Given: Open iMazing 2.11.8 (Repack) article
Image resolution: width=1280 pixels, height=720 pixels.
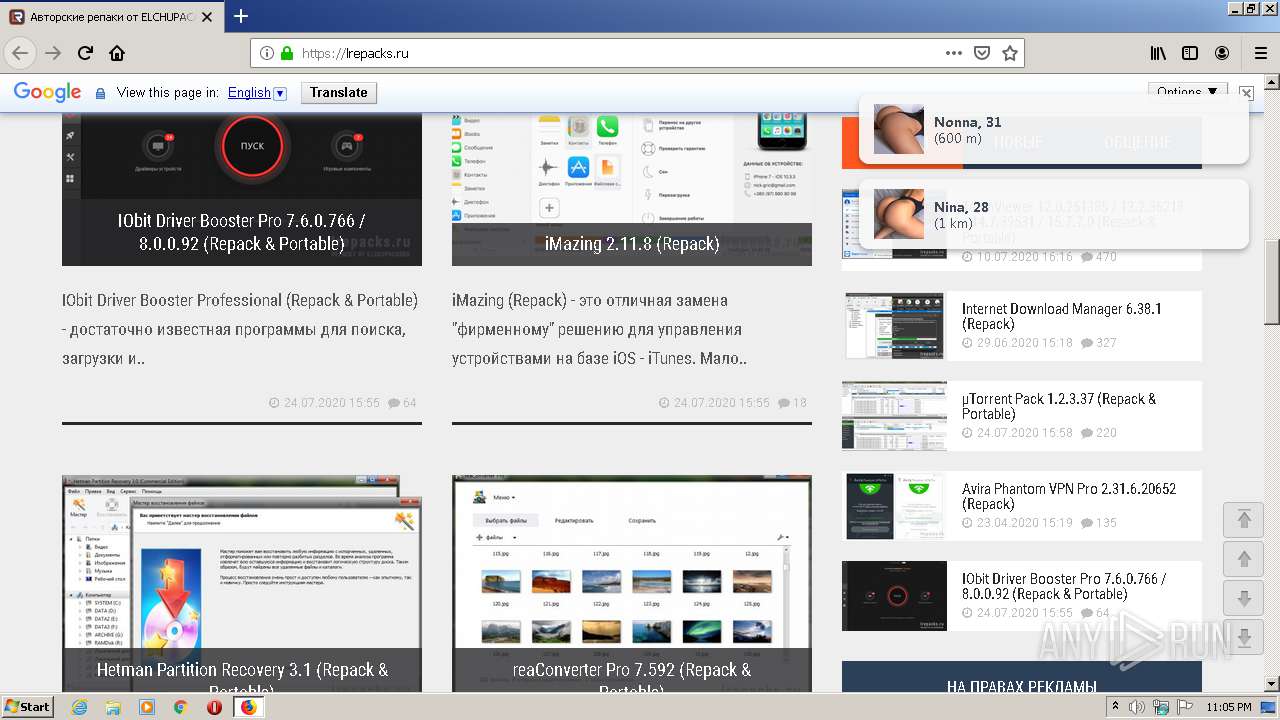Looking at the screenshot, I should (631, 243).
